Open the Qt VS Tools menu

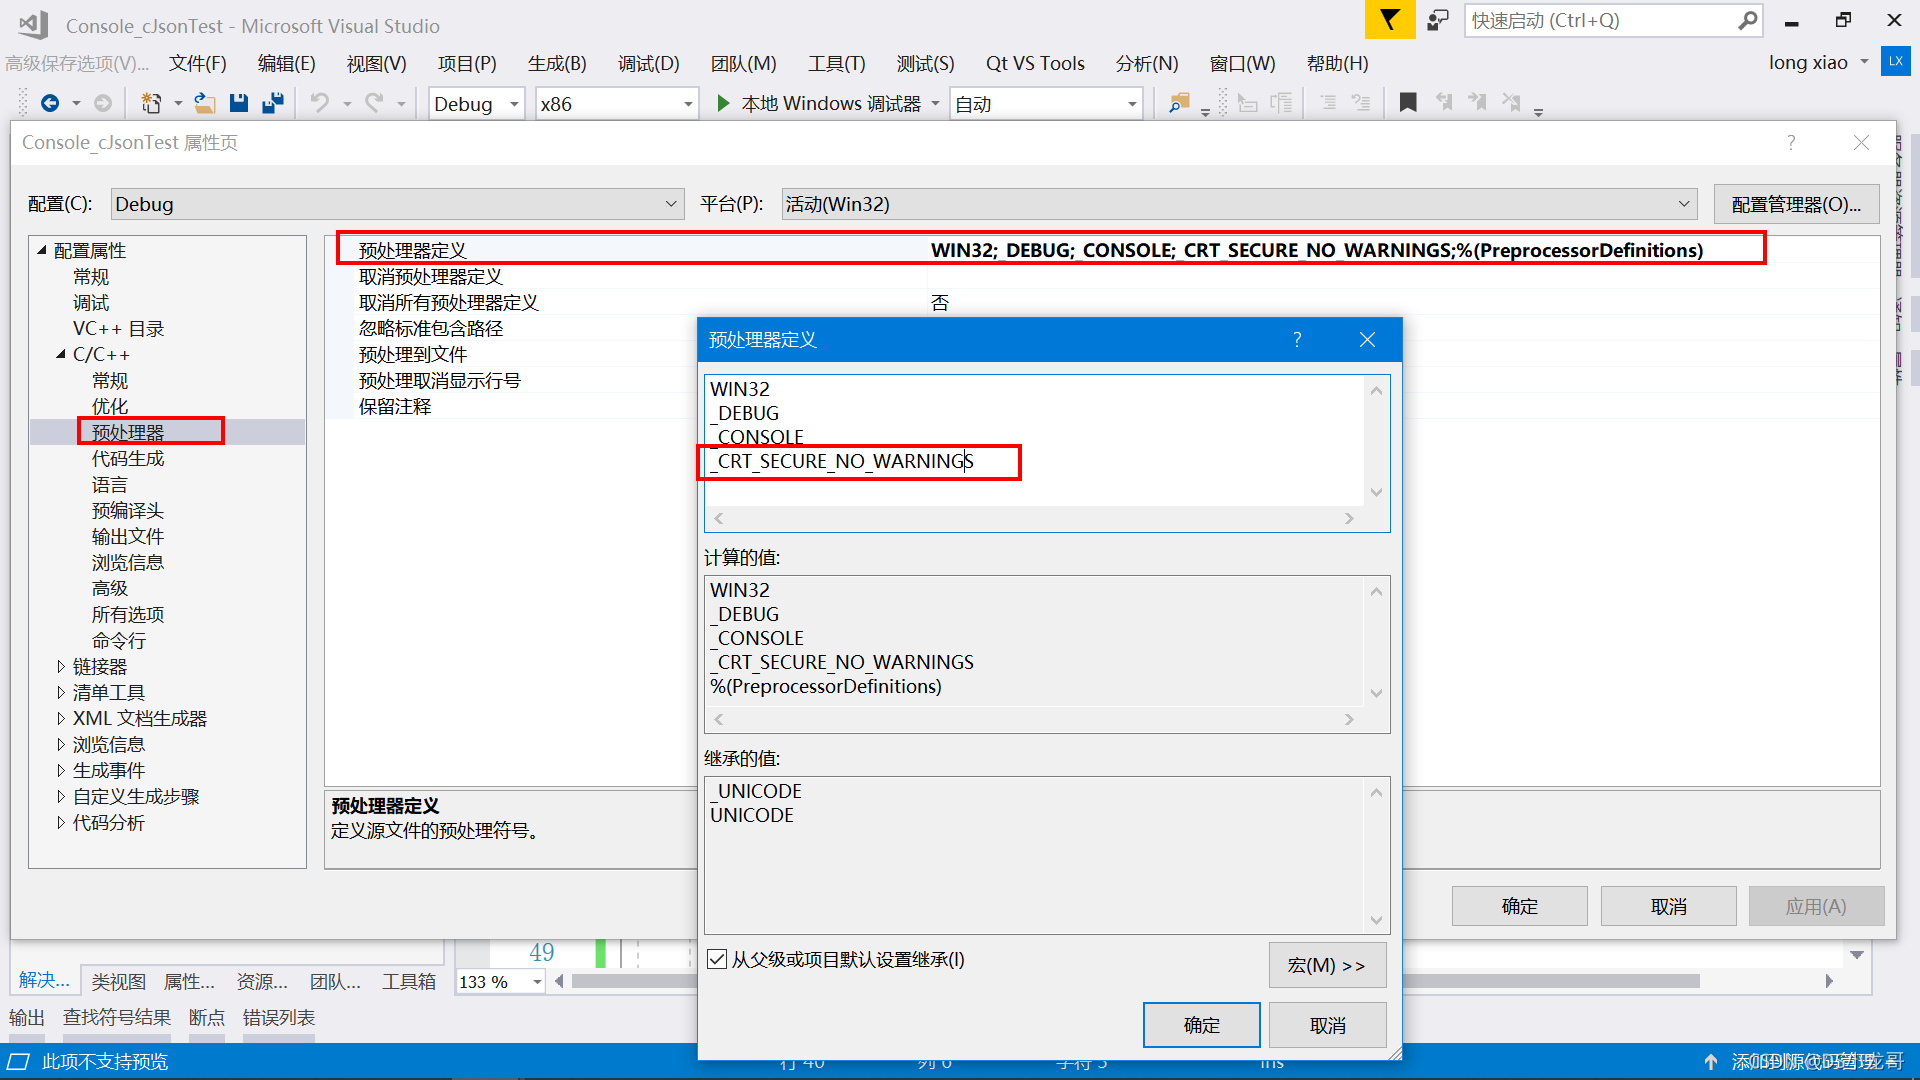pyautogui.click(x=1034, y=63)
